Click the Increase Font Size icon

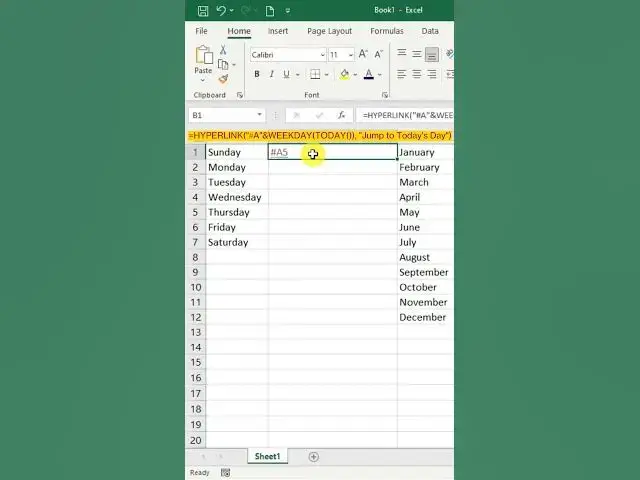363,54
